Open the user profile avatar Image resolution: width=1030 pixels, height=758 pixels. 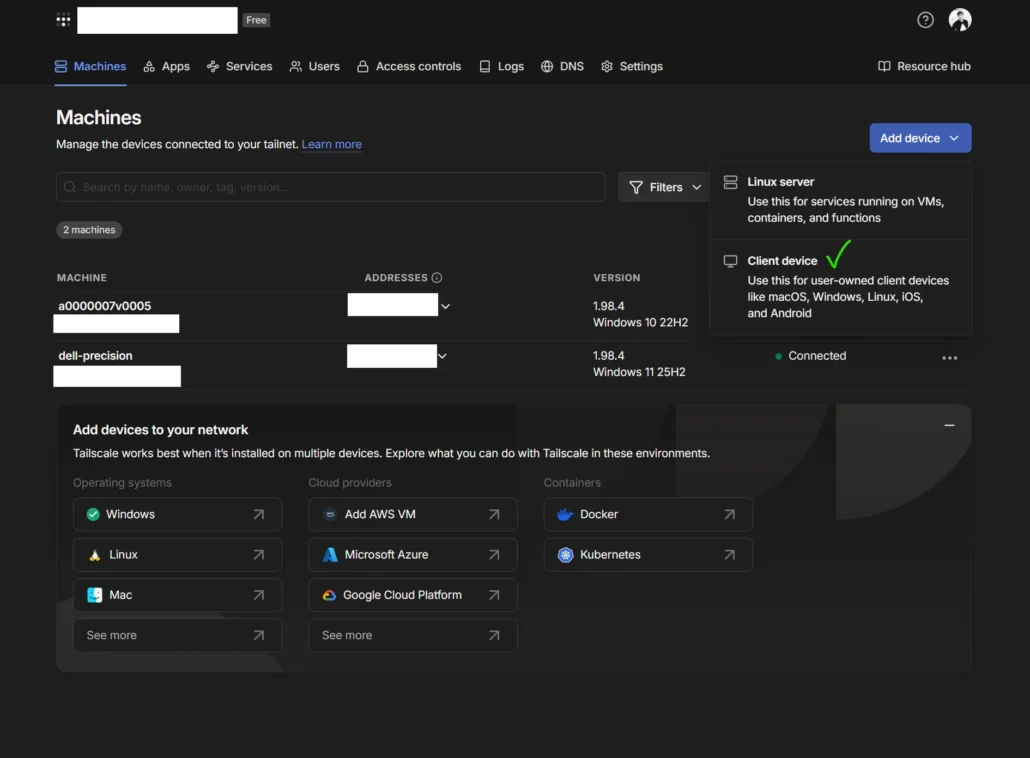click(960, 20)
